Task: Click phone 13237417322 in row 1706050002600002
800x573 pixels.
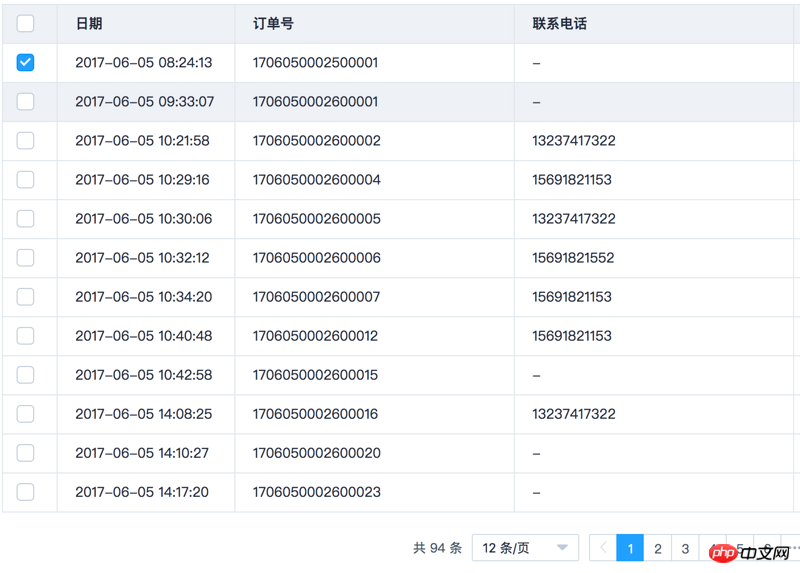Action: click(574, 140)
